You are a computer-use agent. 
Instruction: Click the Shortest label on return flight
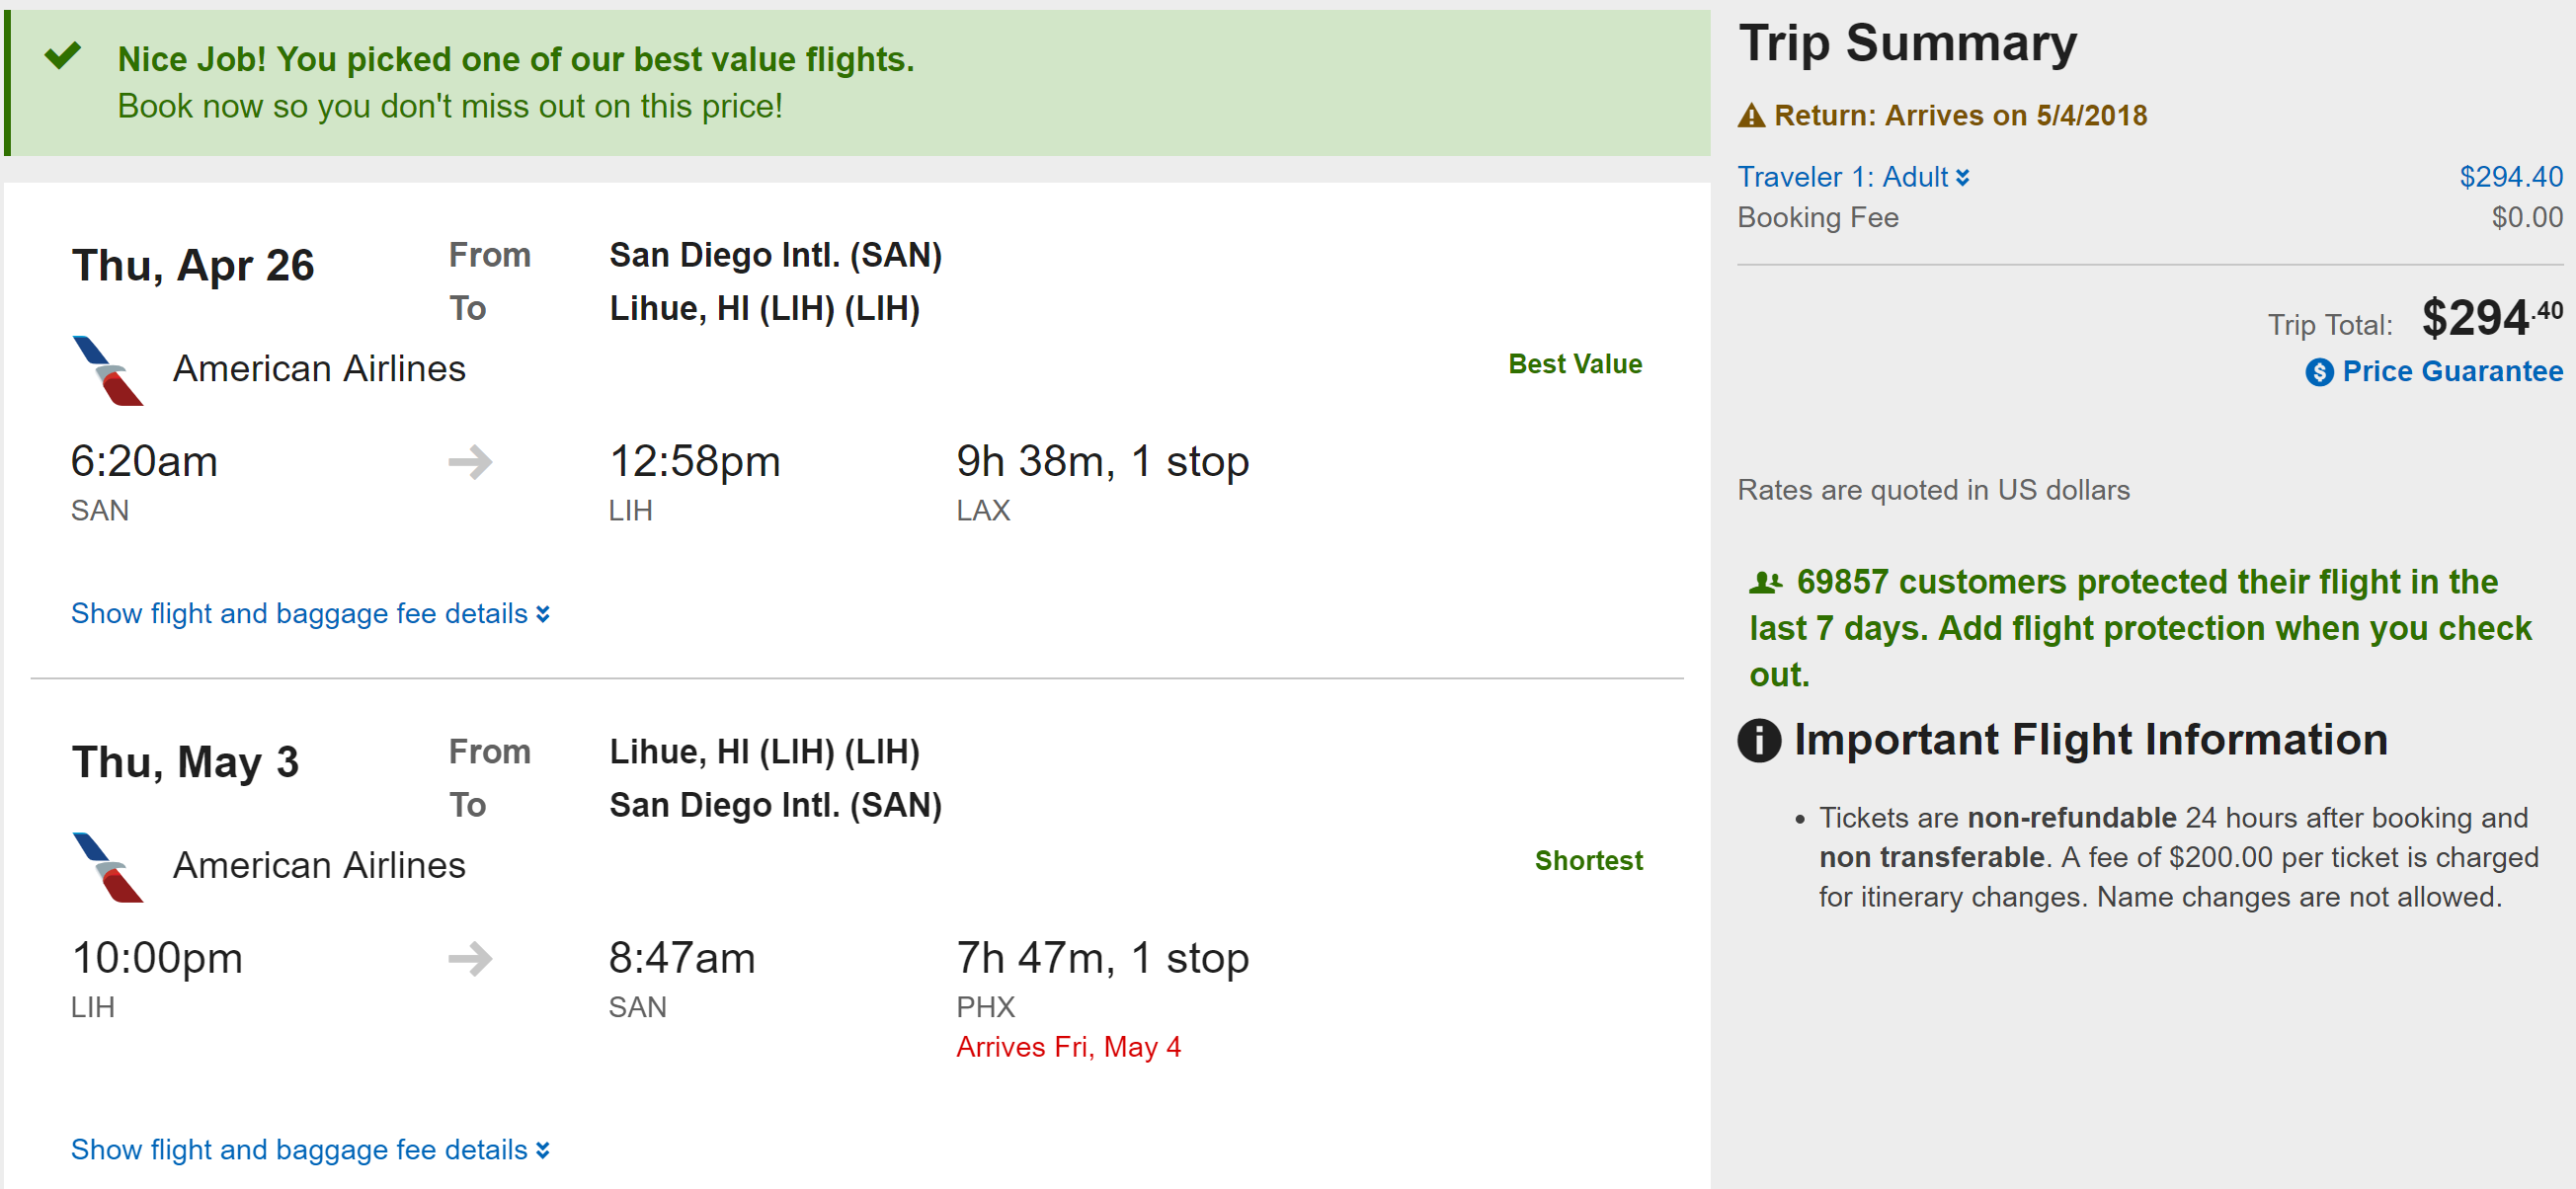[1588, 861]
